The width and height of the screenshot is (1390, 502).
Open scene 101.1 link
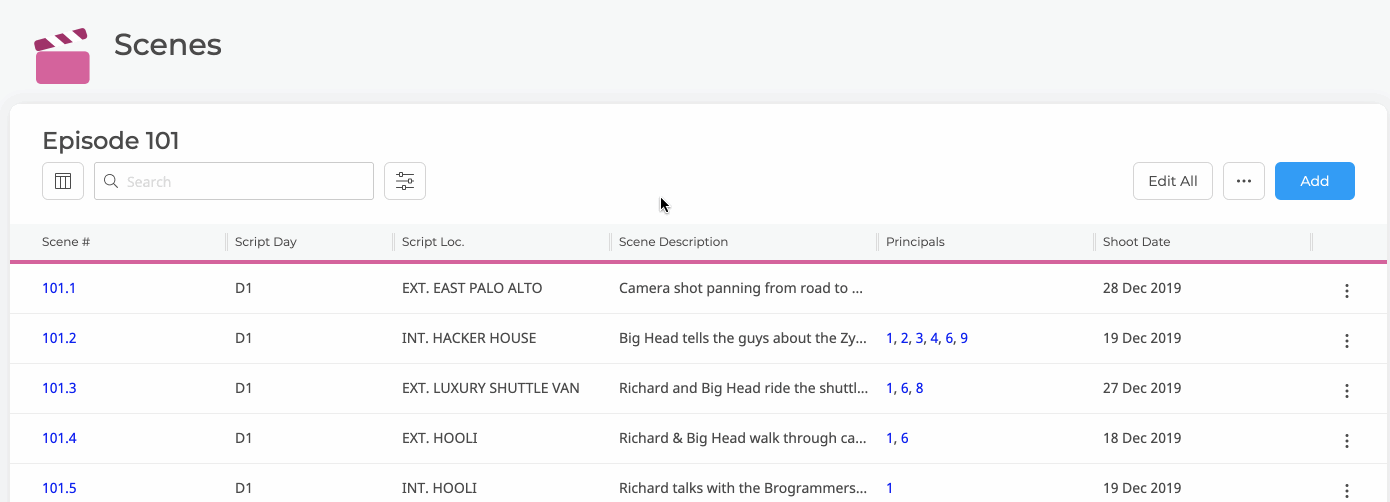[59, 288]
